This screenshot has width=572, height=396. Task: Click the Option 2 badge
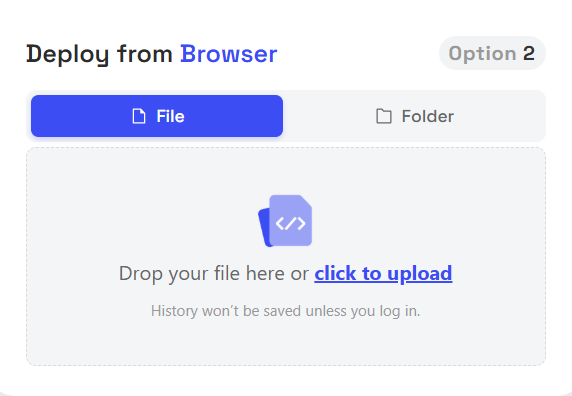[492, 53]
